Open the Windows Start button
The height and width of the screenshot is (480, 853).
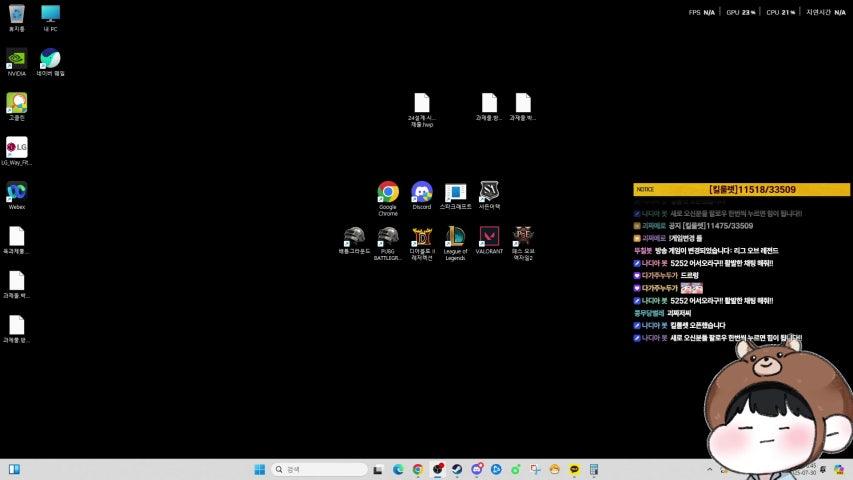tap(260, 469)
